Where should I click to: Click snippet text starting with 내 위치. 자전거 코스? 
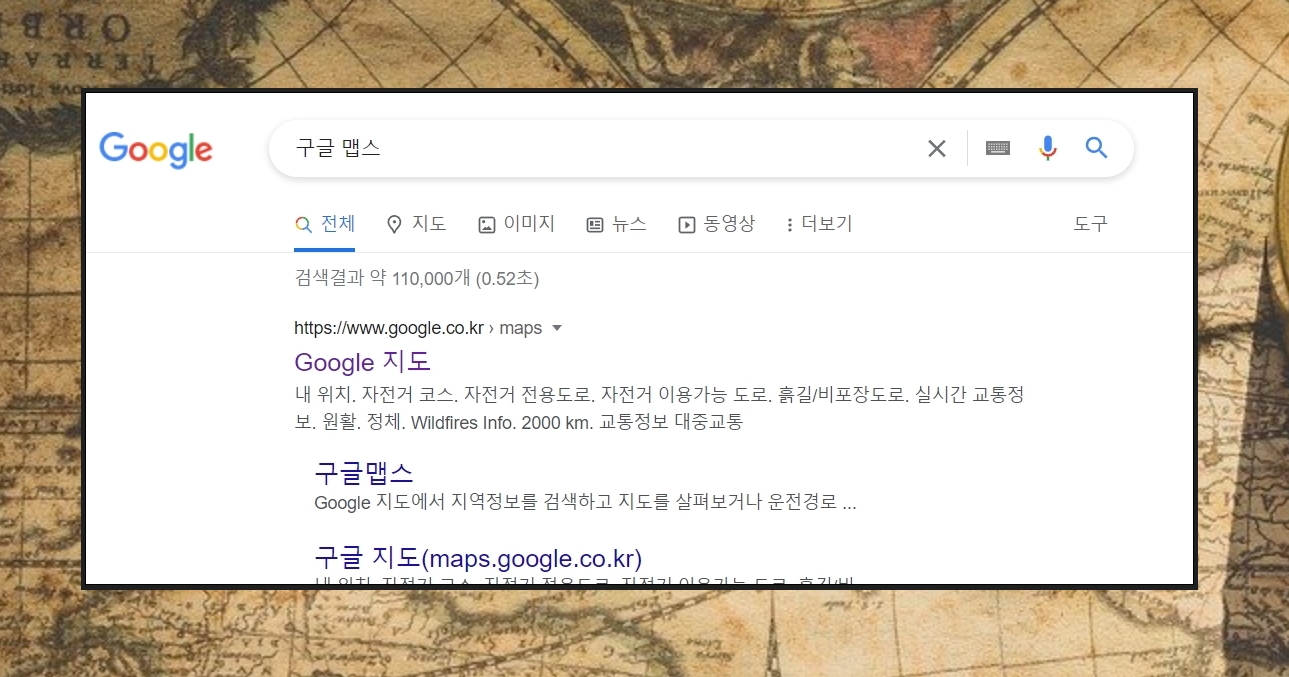pos(659,408)
